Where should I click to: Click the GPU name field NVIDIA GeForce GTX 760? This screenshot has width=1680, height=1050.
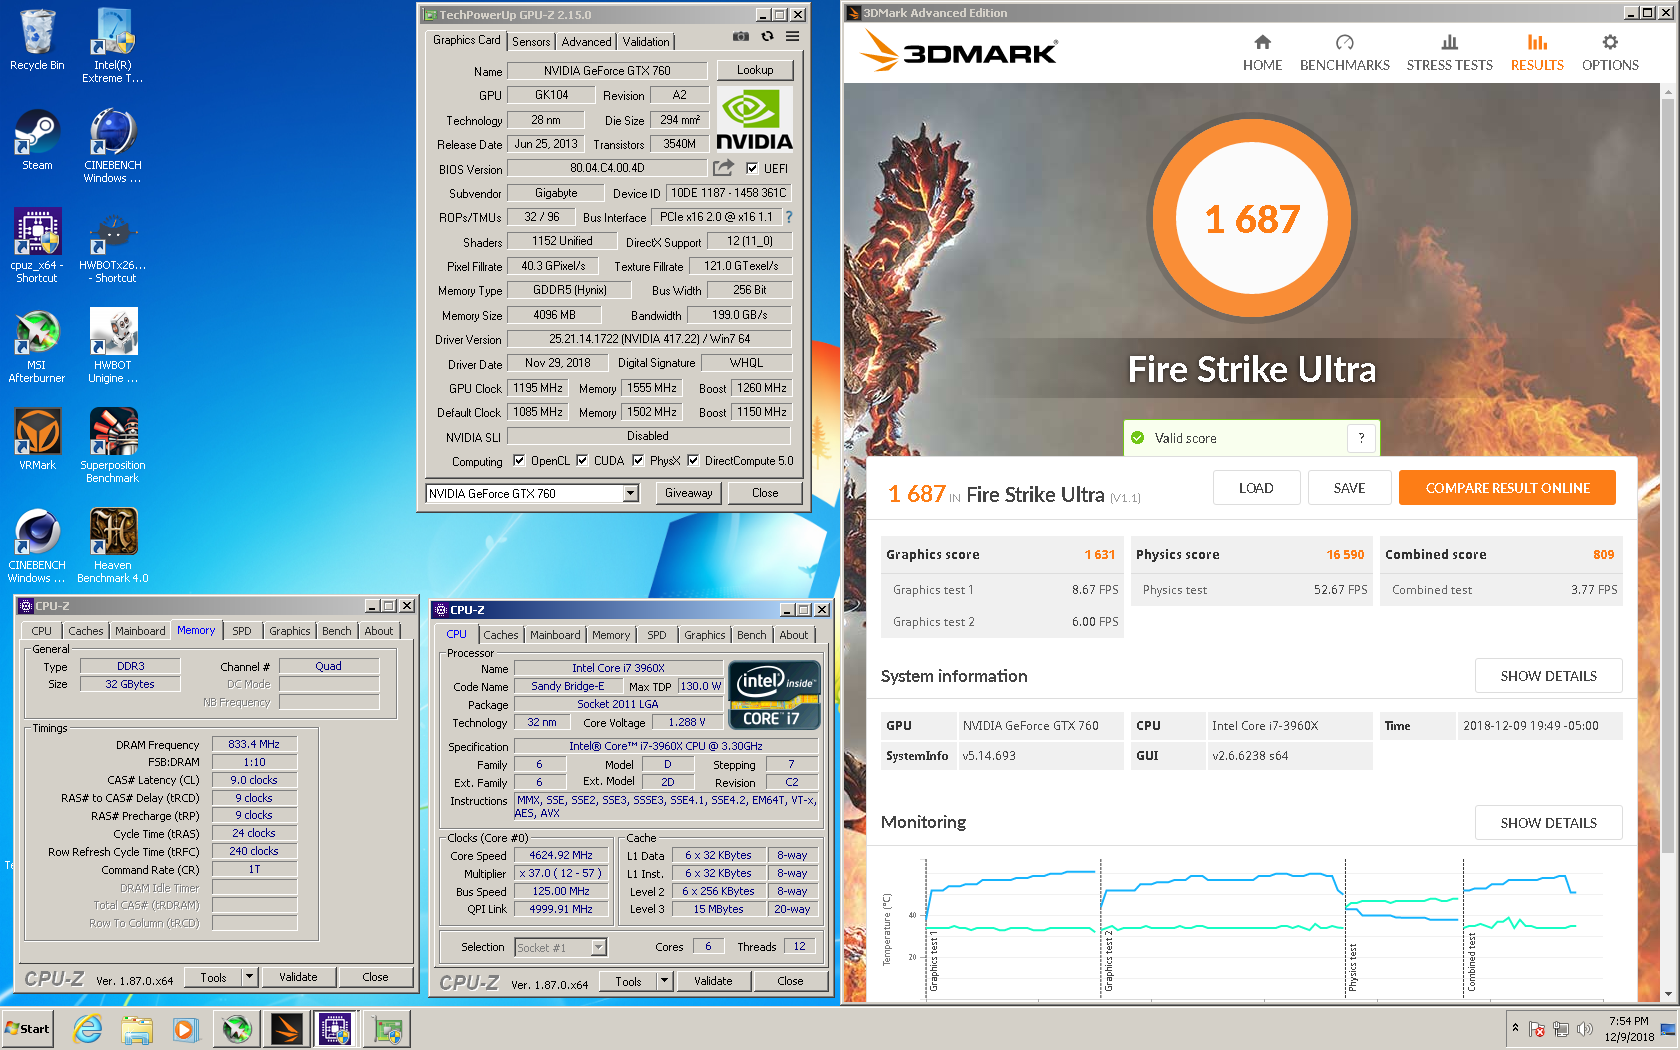(x=607, y=70)
